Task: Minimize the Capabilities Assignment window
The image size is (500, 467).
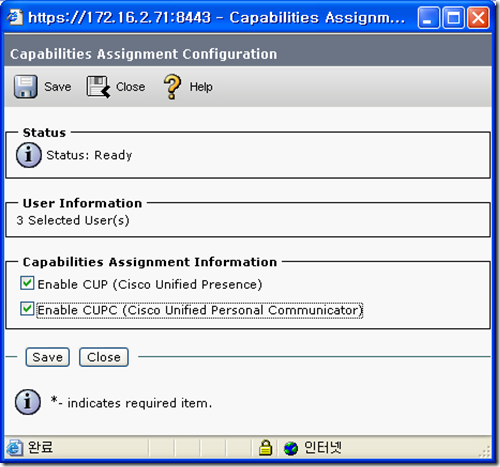Action: coord(429,17)
